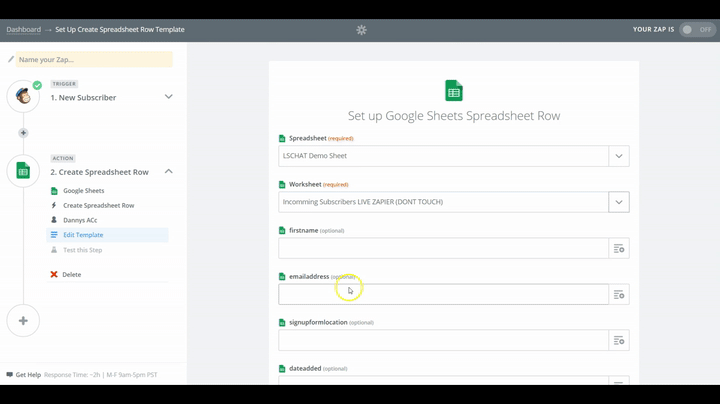Screen dimensions: 720x404
Task: Click the small plus between steps
Action: coord(23,133)
